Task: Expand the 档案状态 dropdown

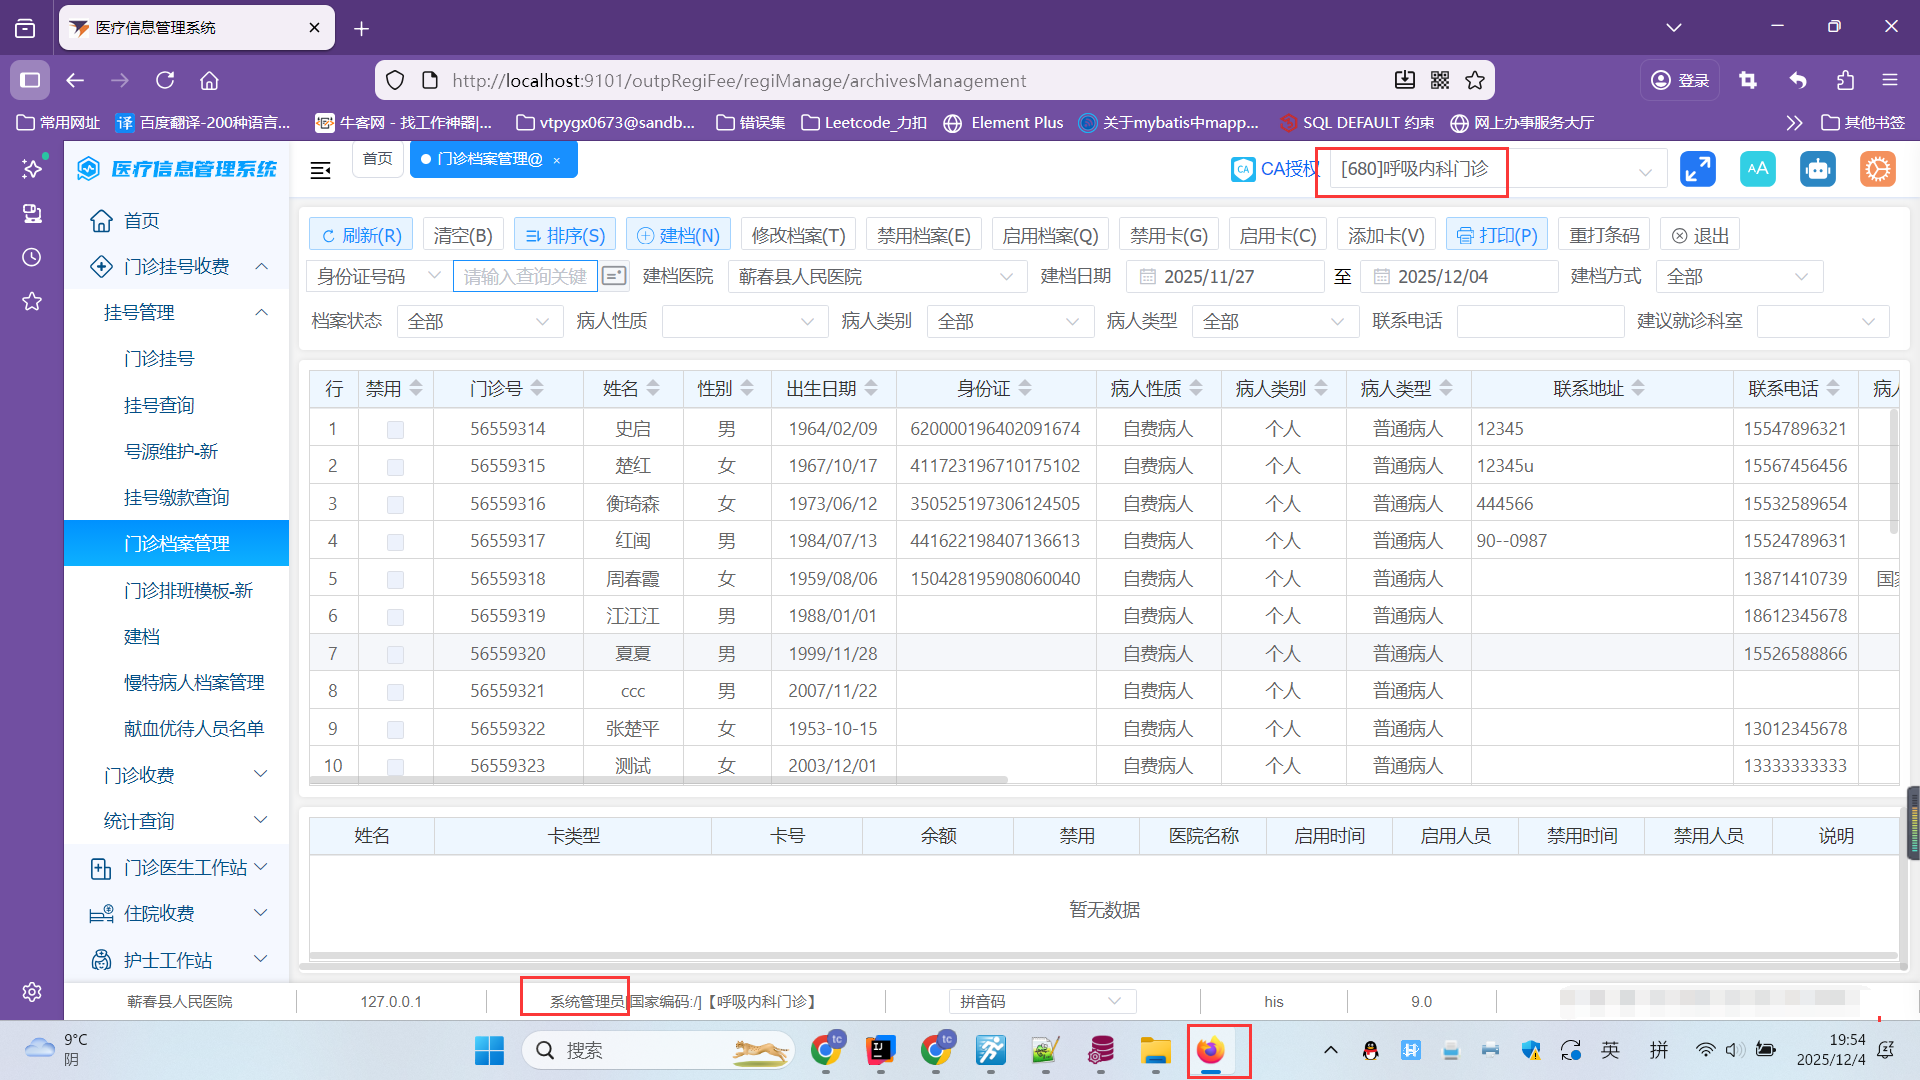Action: (478, 322)
